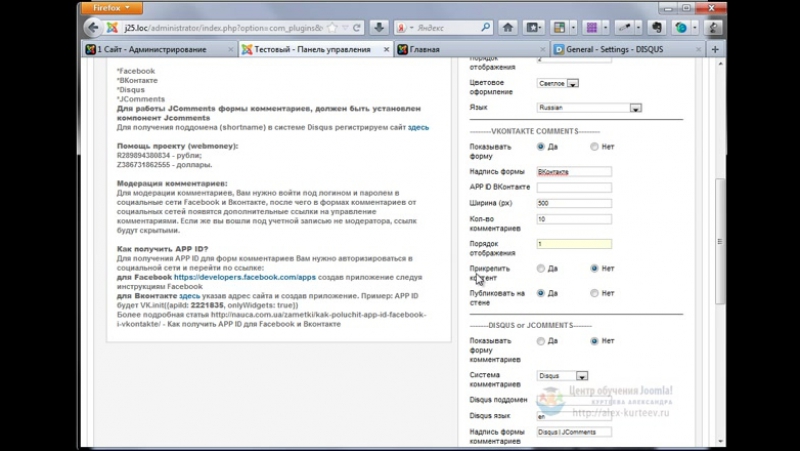Screen dimensions: 800x451
Task: Click the Joomla site icon in the address bar
Action: (x=112, y=28)
